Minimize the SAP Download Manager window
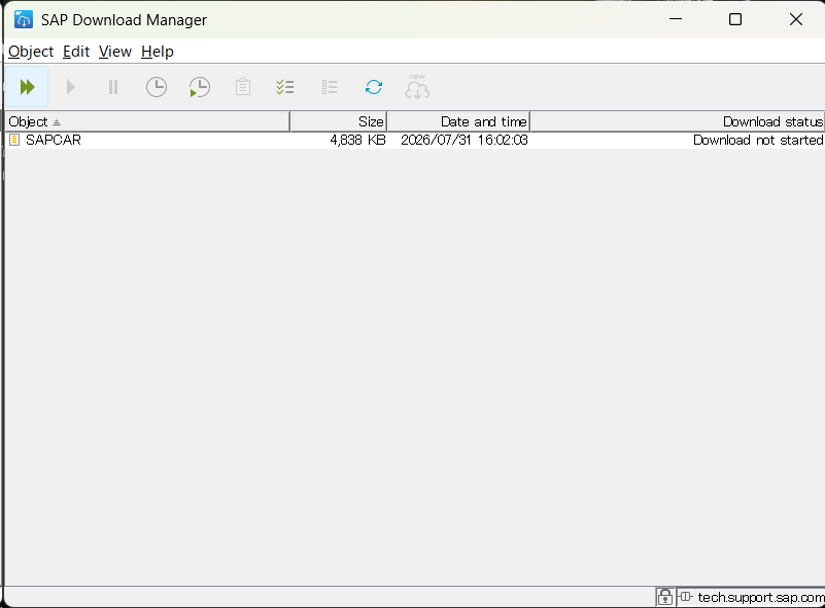 coord(676,19)
